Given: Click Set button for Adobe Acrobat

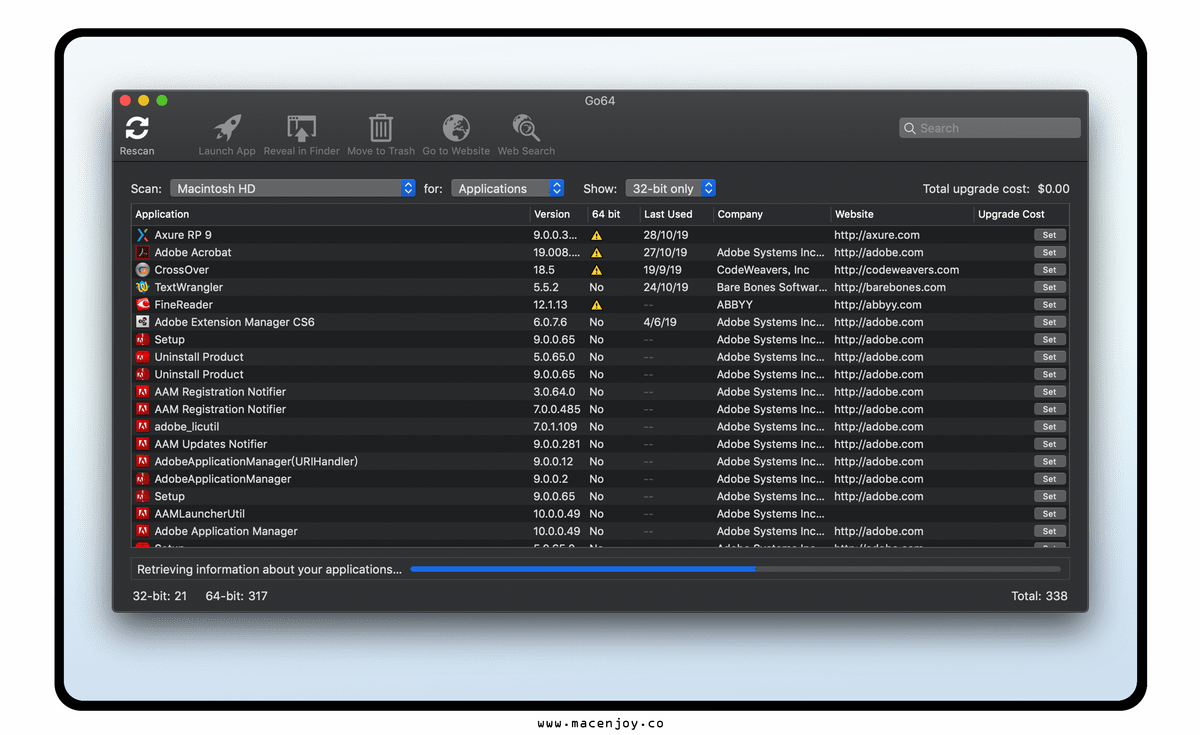Looking at the screenshot, I should (x=1050, y=253).
